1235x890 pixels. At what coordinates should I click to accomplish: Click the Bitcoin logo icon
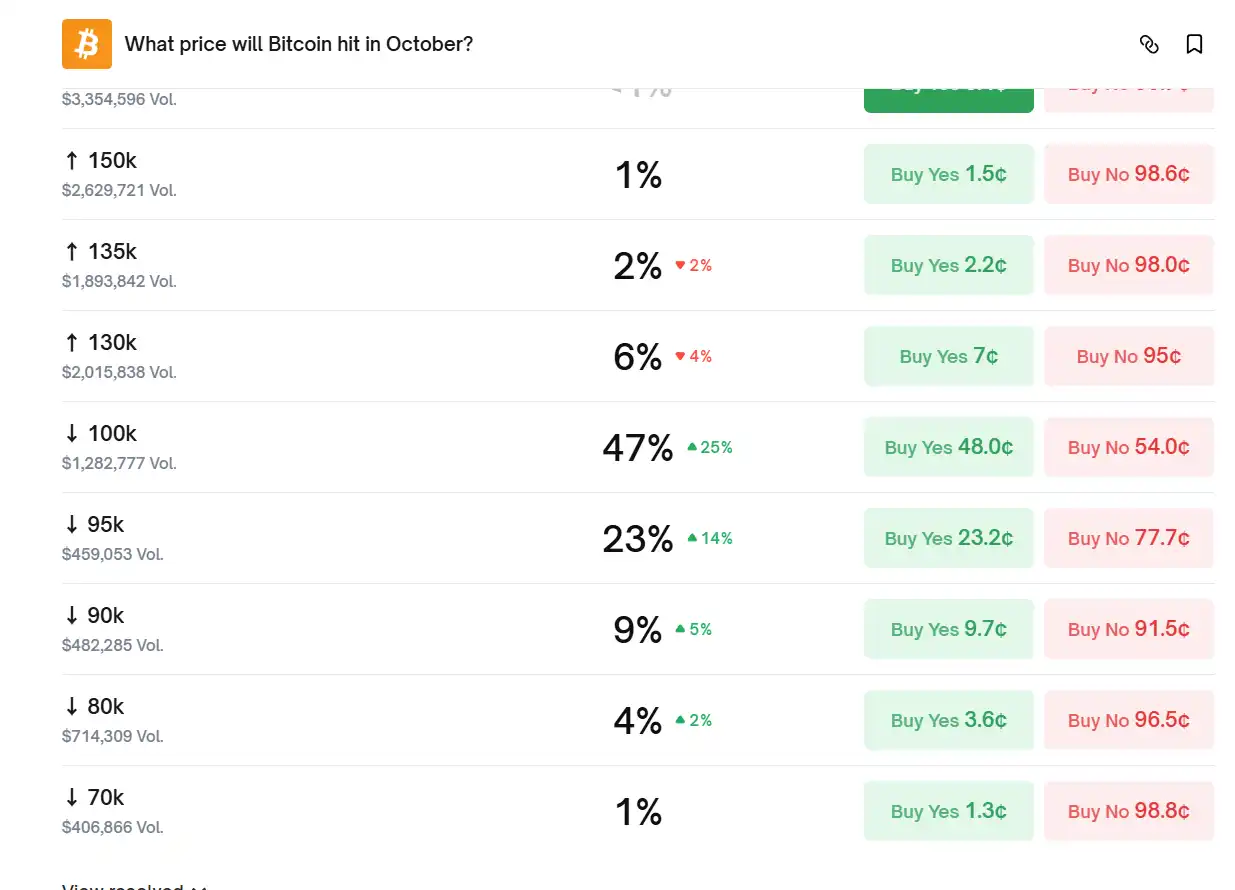point(87,44)
